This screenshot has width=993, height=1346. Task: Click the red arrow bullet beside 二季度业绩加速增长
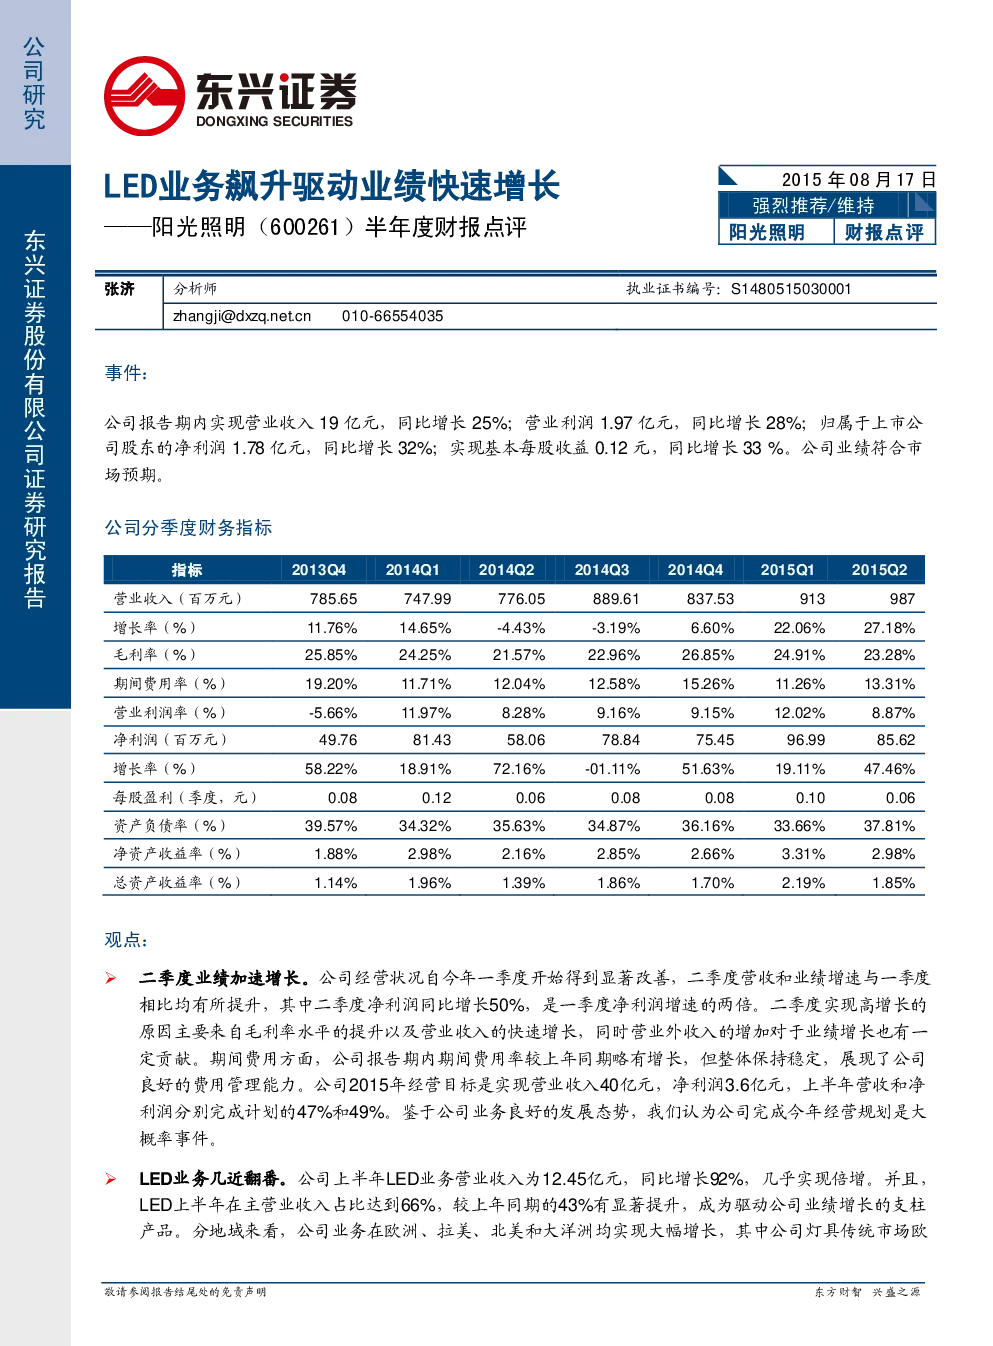[x=111, y=978]
